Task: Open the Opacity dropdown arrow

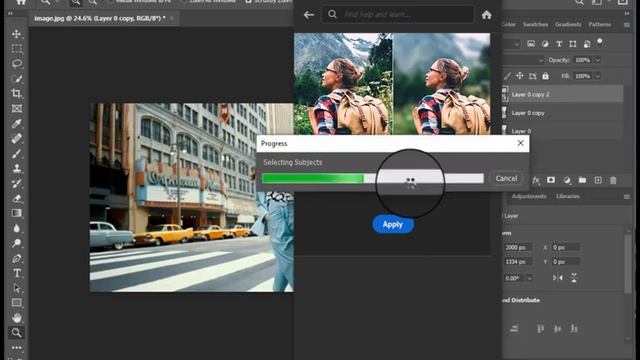Action: pos(598,60)
